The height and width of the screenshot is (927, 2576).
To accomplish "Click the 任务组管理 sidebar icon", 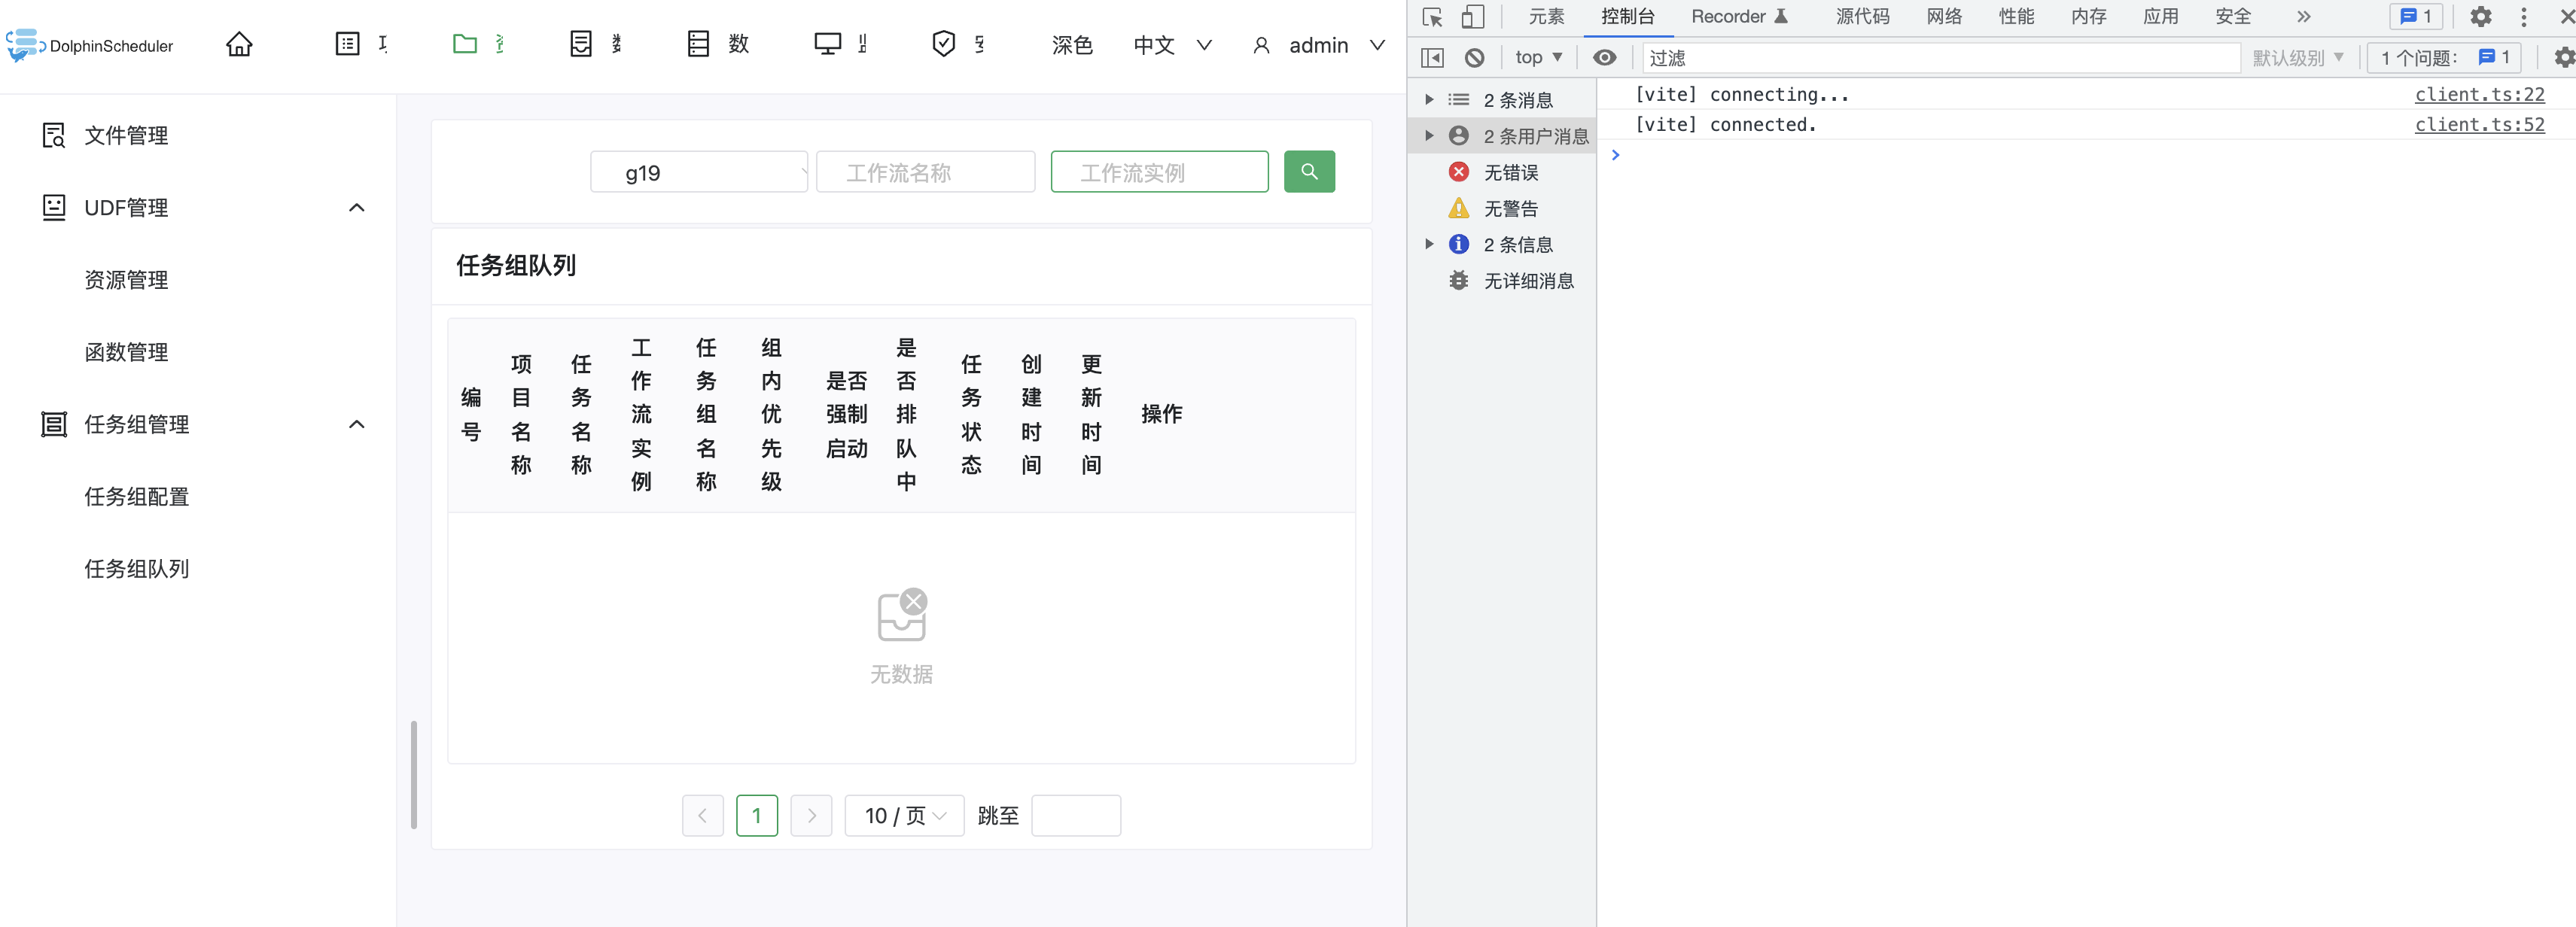I will click(x=54, y=424).
